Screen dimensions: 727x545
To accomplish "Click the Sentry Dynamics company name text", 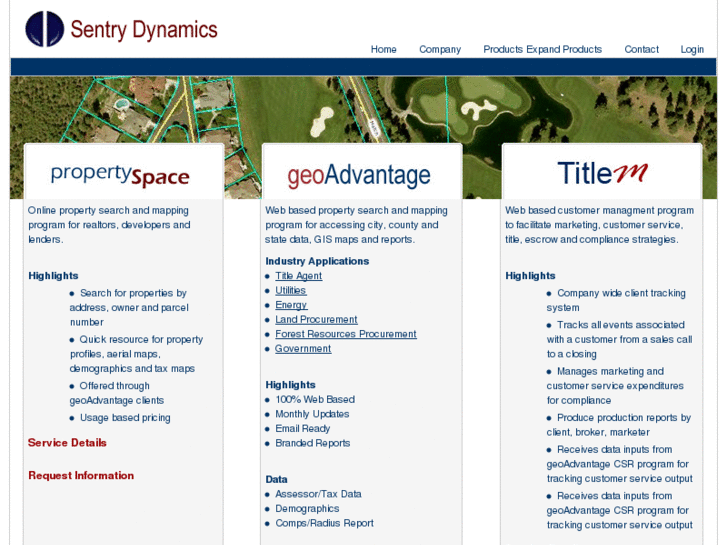I will (x=144, y=30).
